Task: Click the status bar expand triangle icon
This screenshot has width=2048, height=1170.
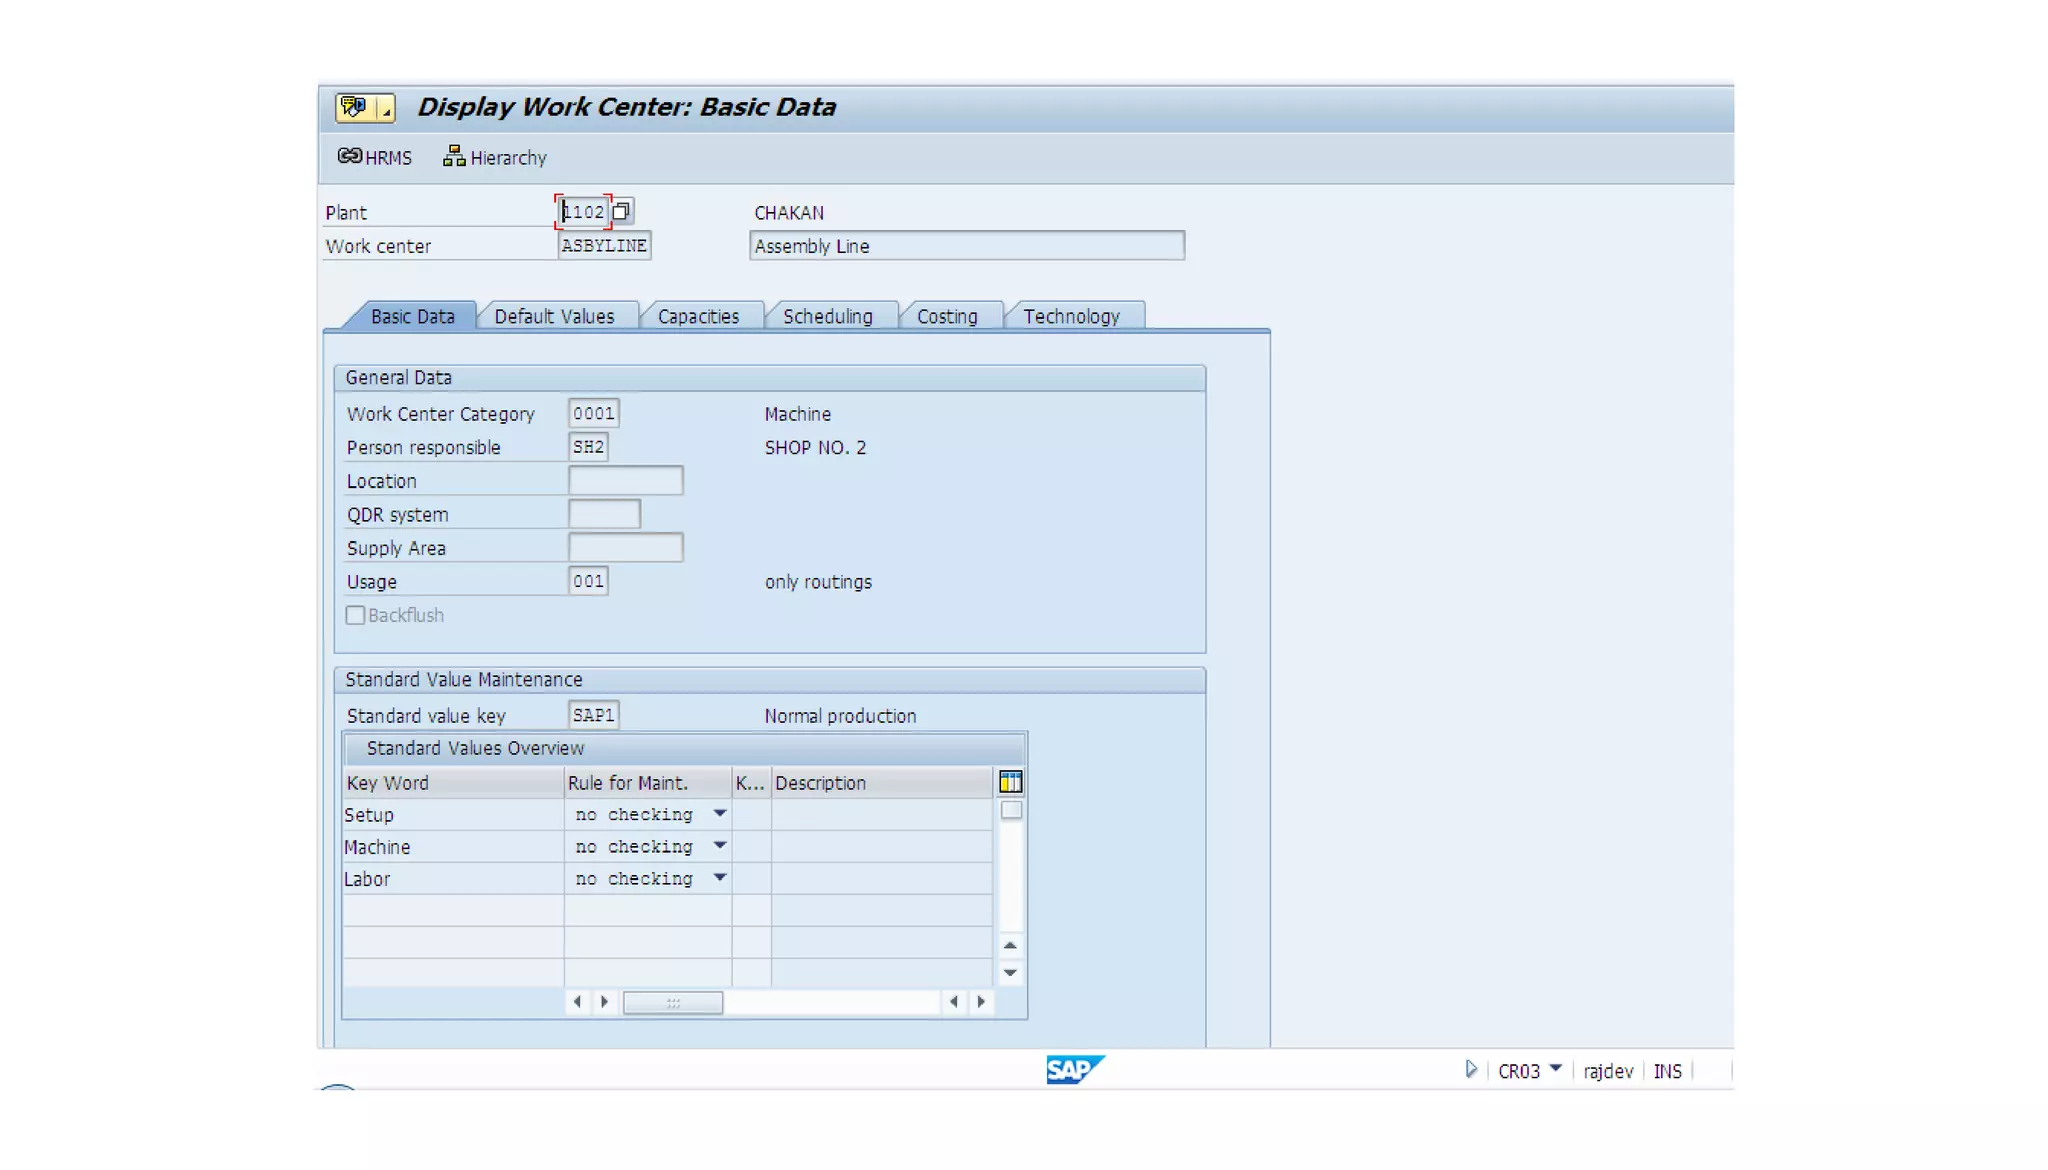Action: coord(1470,1070)
